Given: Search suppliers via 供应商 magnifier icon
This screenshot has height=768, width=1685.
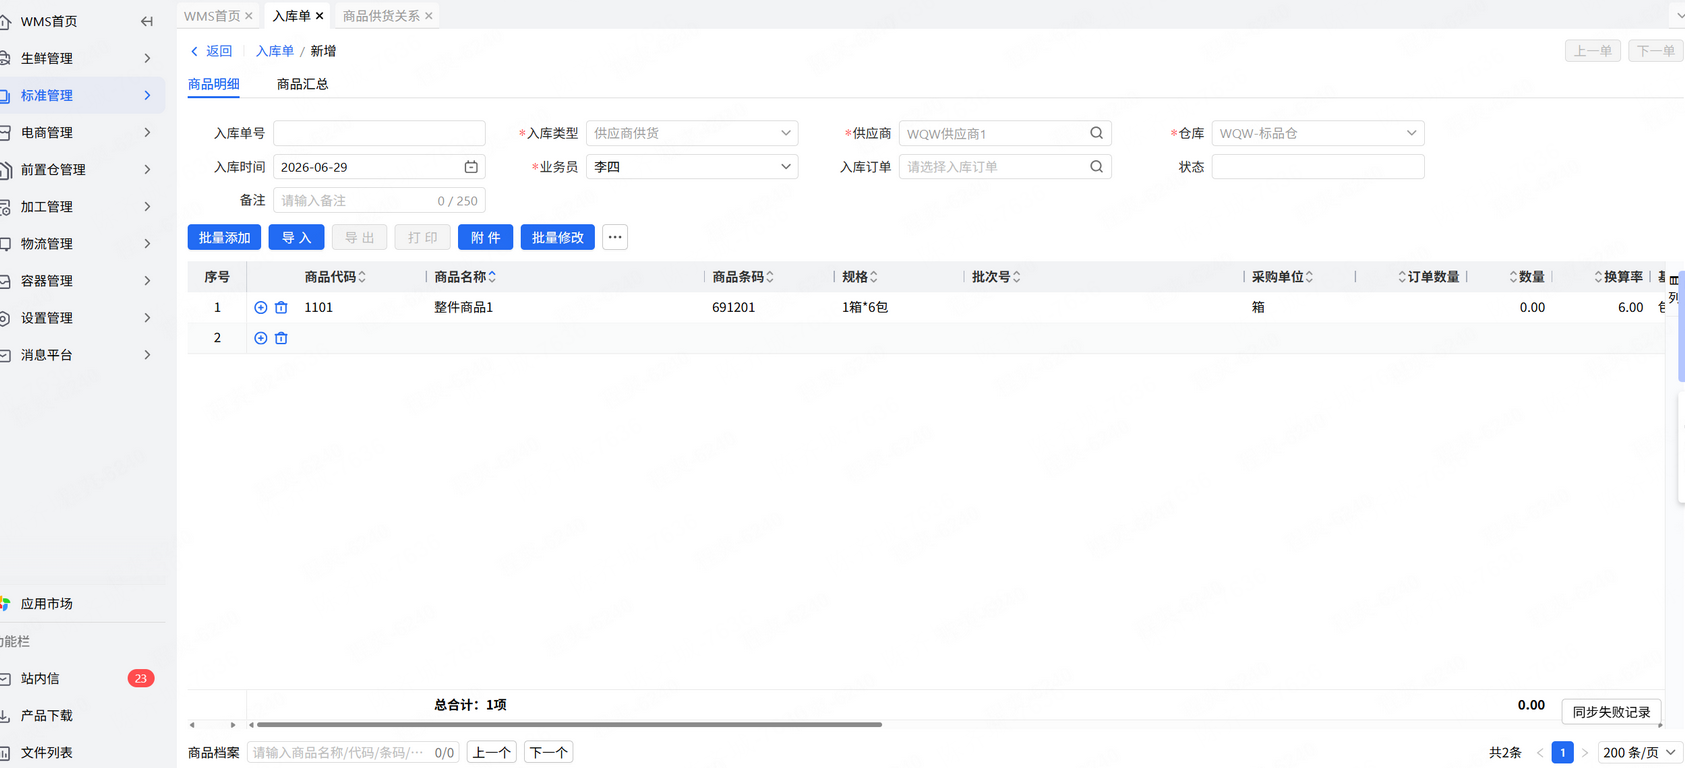Looking at the screenshot, I should point(1096,133).
